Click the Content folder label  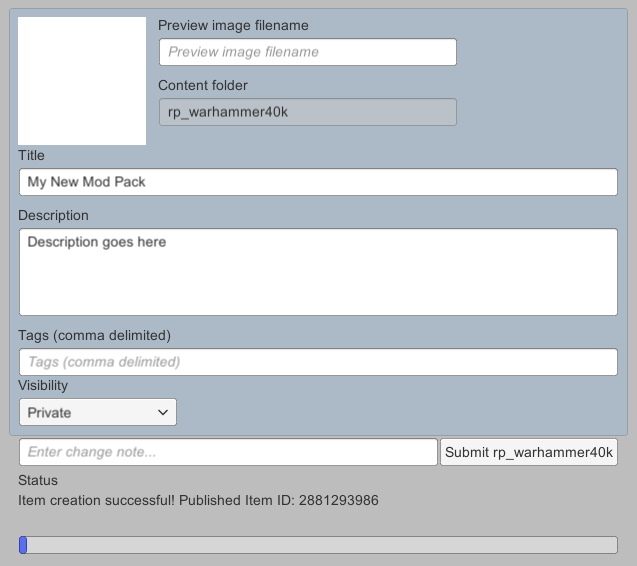tap(203, 85)
